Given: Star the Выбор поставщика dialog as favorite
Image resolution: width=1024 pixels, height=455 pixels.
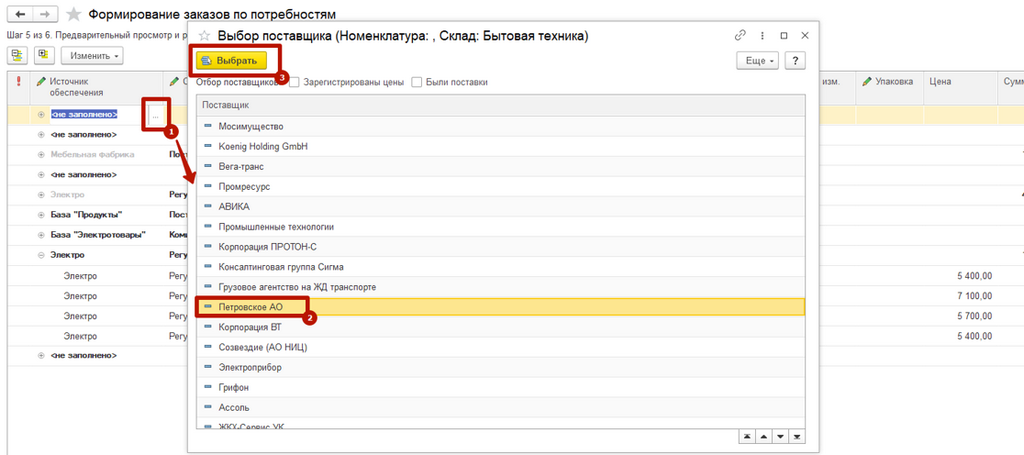Looking at the screenshot, I should (205, 36).
